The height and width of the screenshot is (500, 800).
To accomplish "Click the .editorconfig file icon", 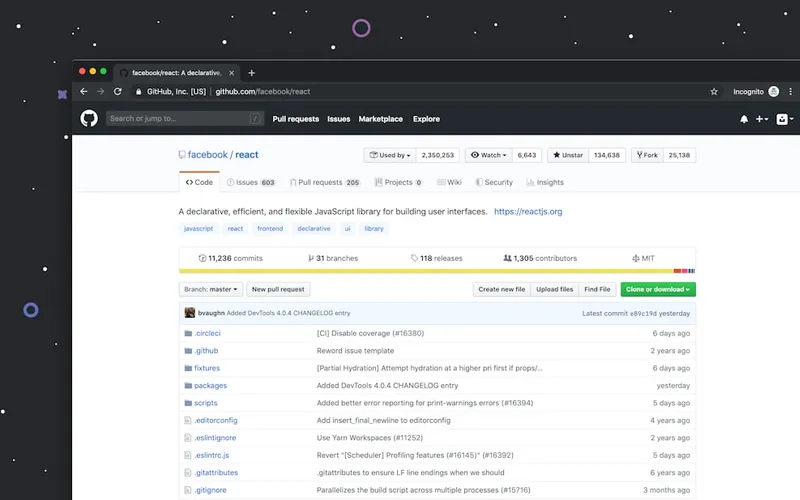I will (x=188, y=420).
